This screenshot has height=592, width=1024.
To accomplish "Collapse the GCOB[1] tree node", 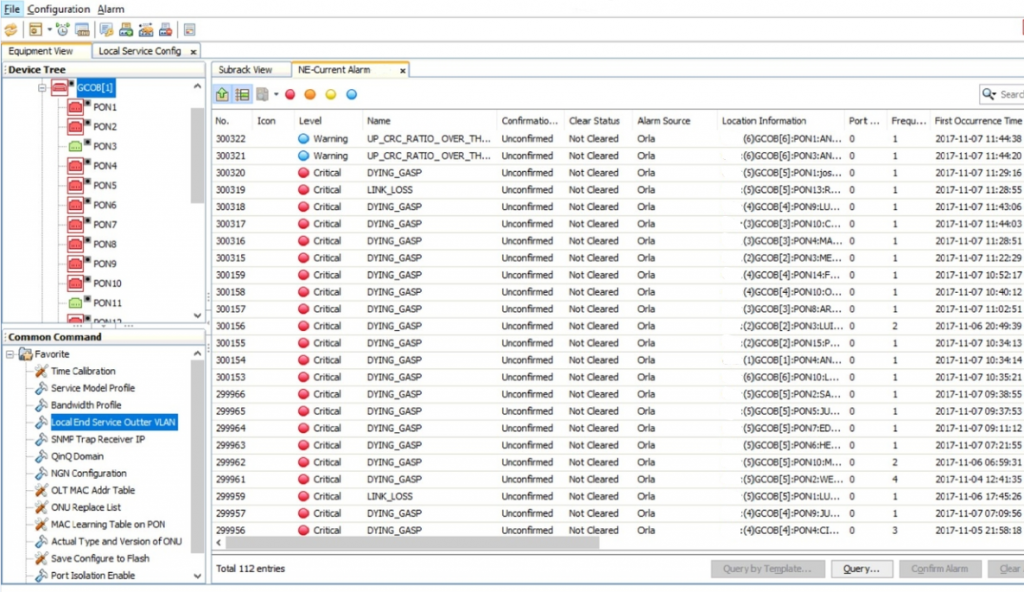I will pyautogui.click(x=43, y=88).
